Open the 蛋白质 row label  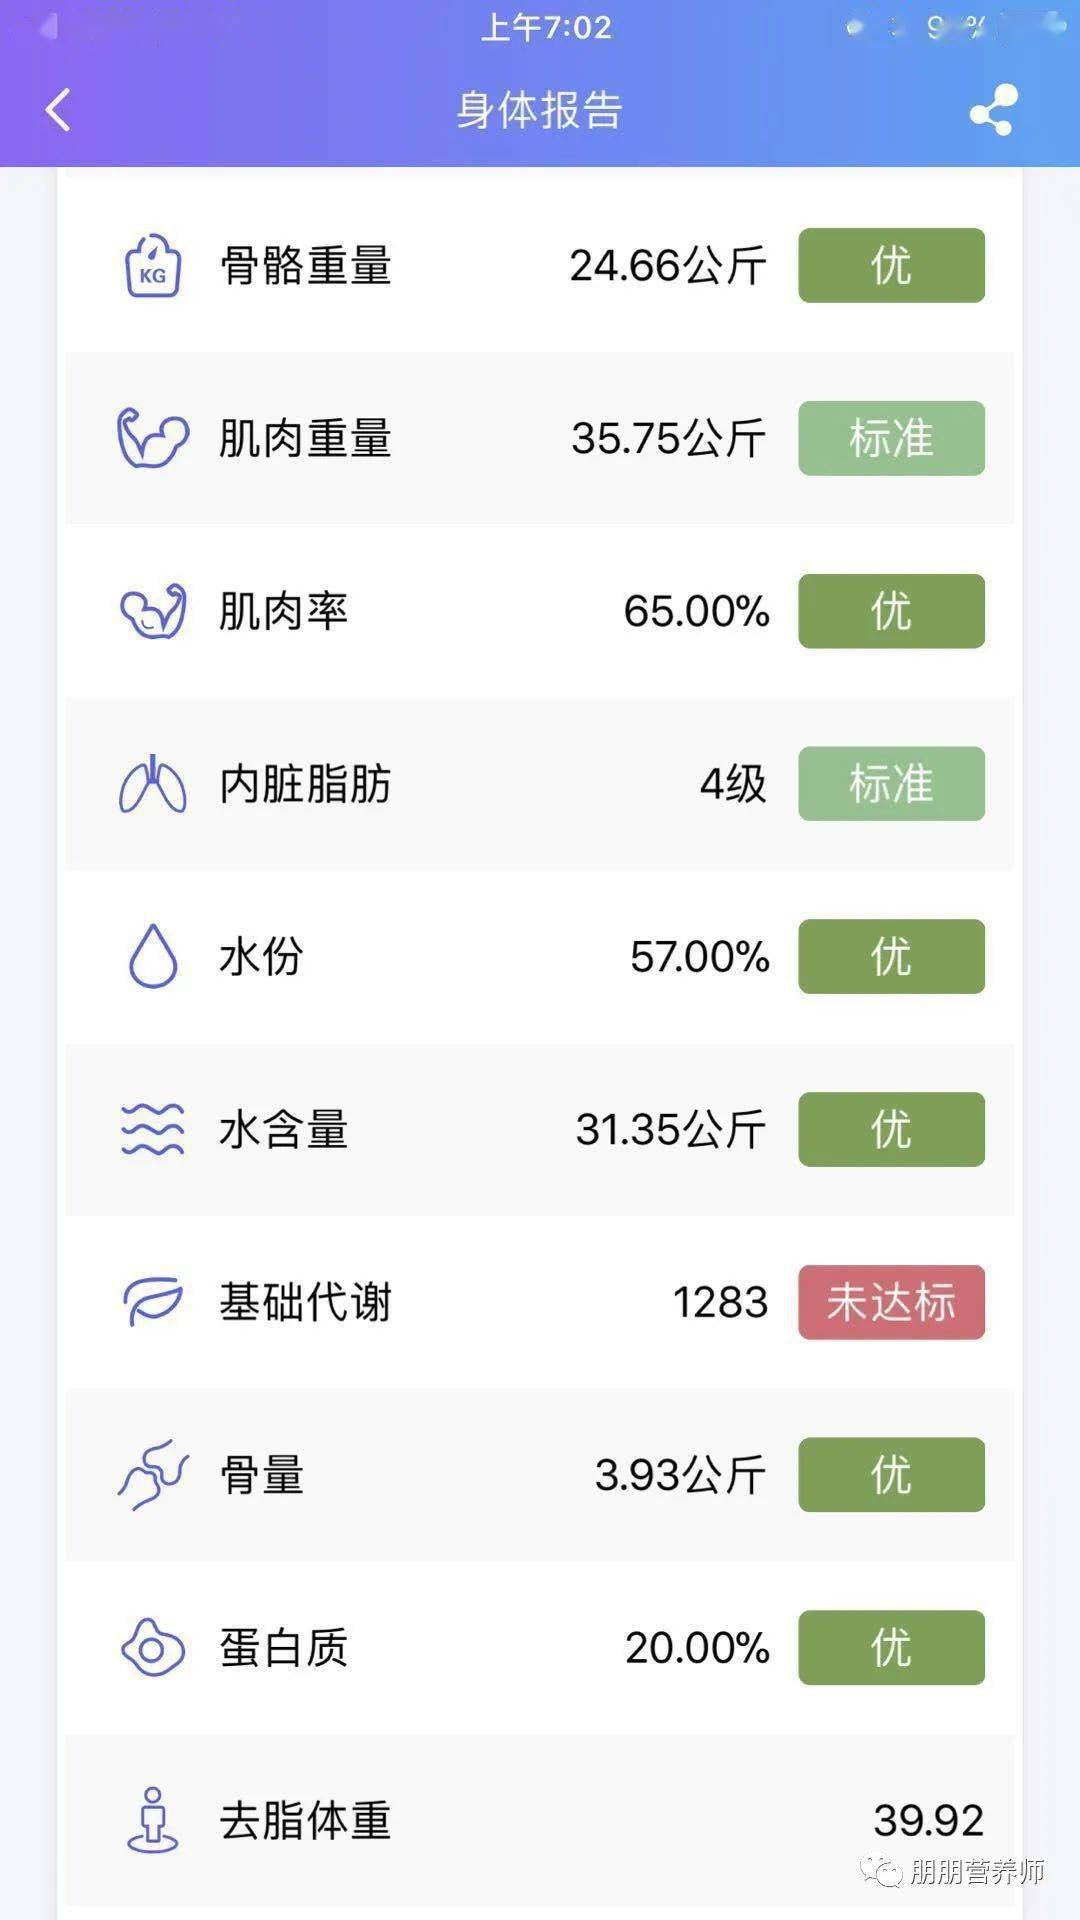[x=284, y=1648]
